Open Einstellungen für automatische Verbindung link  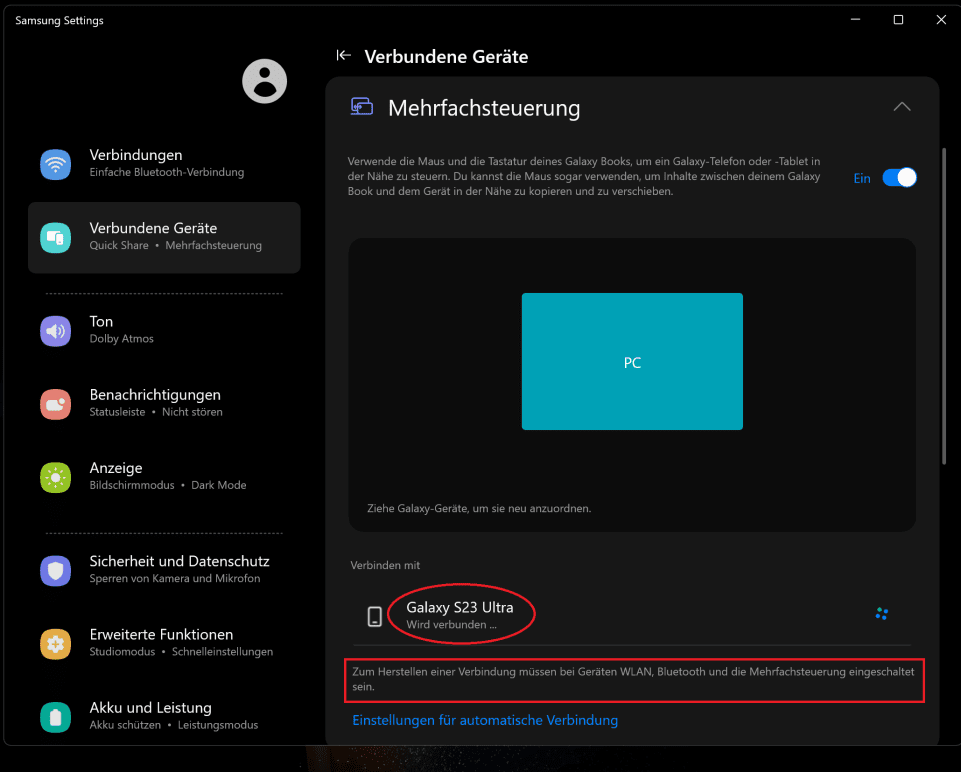pos(485,721)
